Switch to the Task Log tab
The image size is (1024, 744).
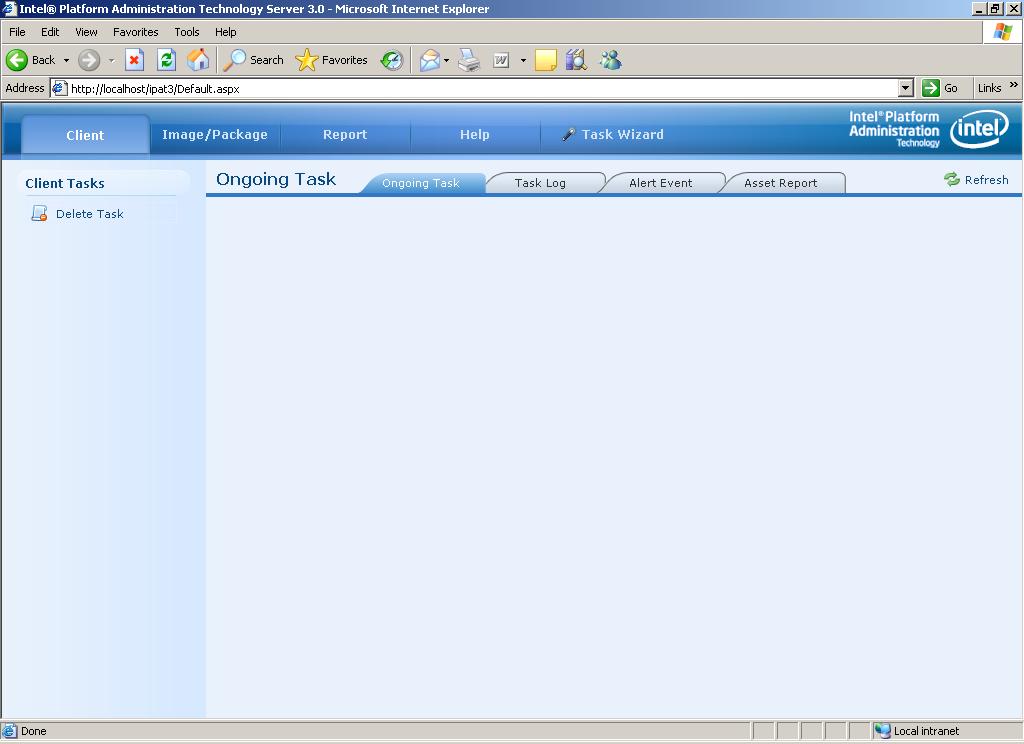[x=540, y=183]
